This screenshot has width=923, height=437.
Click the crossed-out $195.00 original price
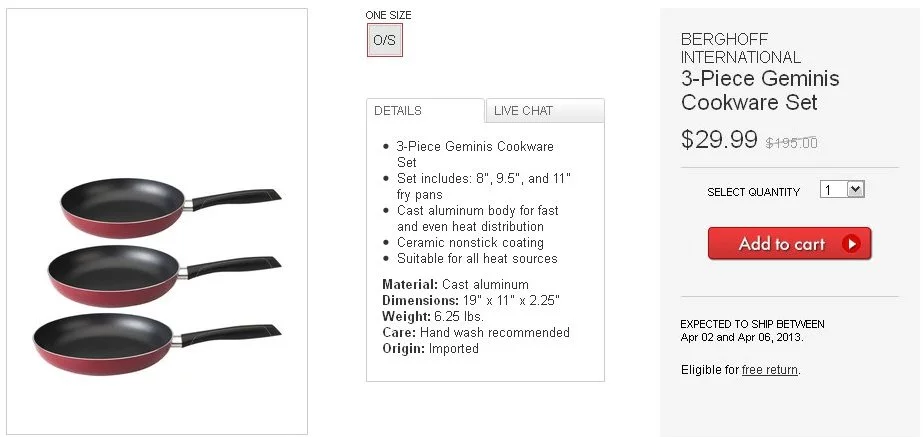791,142
